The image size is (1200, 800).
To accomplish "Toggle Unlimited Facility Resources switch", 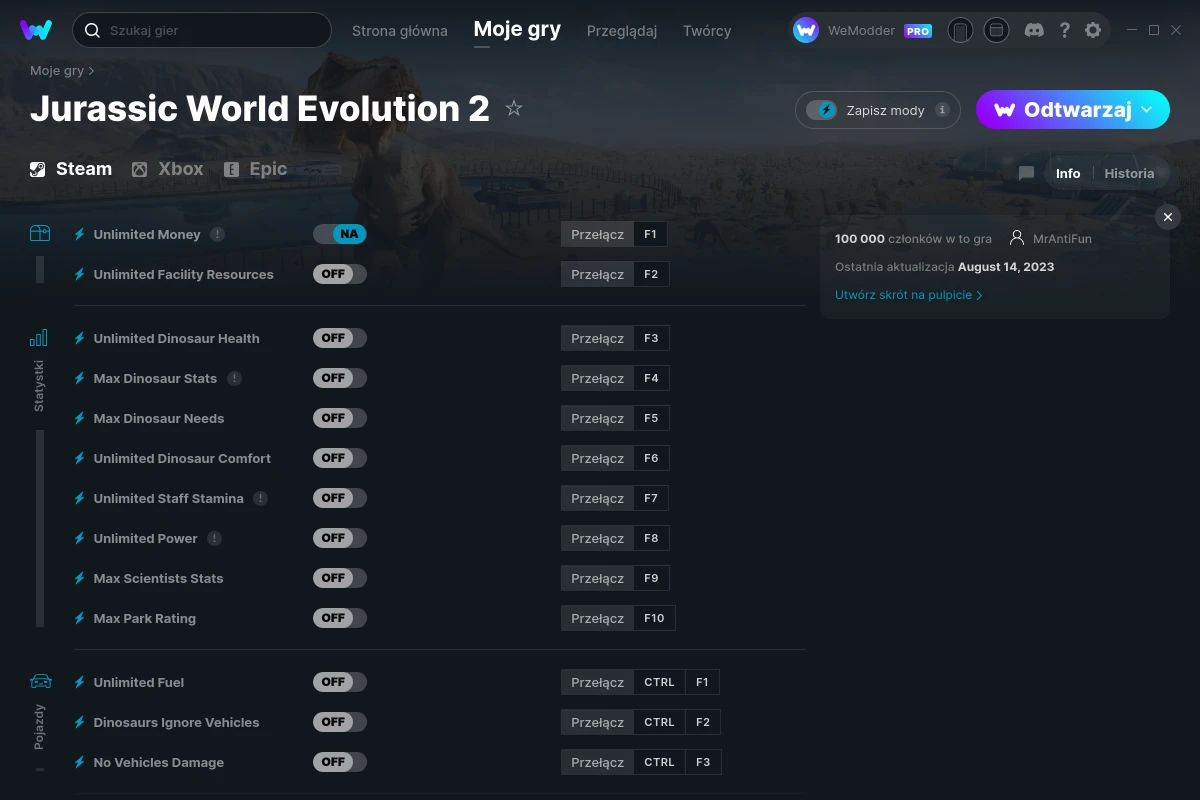I will point(340,274).
